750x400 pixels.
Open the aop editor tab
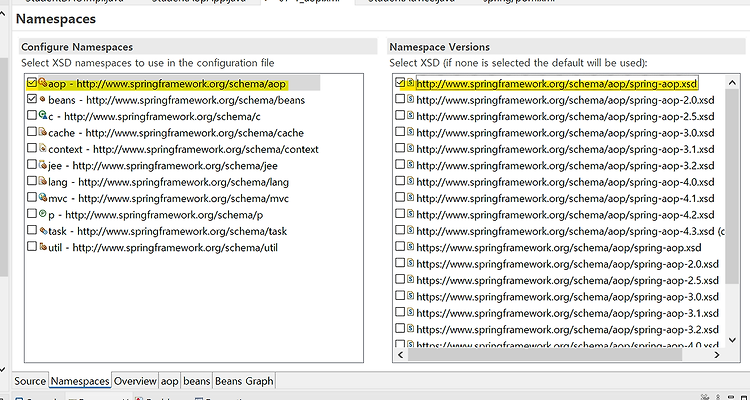[169, 381]
